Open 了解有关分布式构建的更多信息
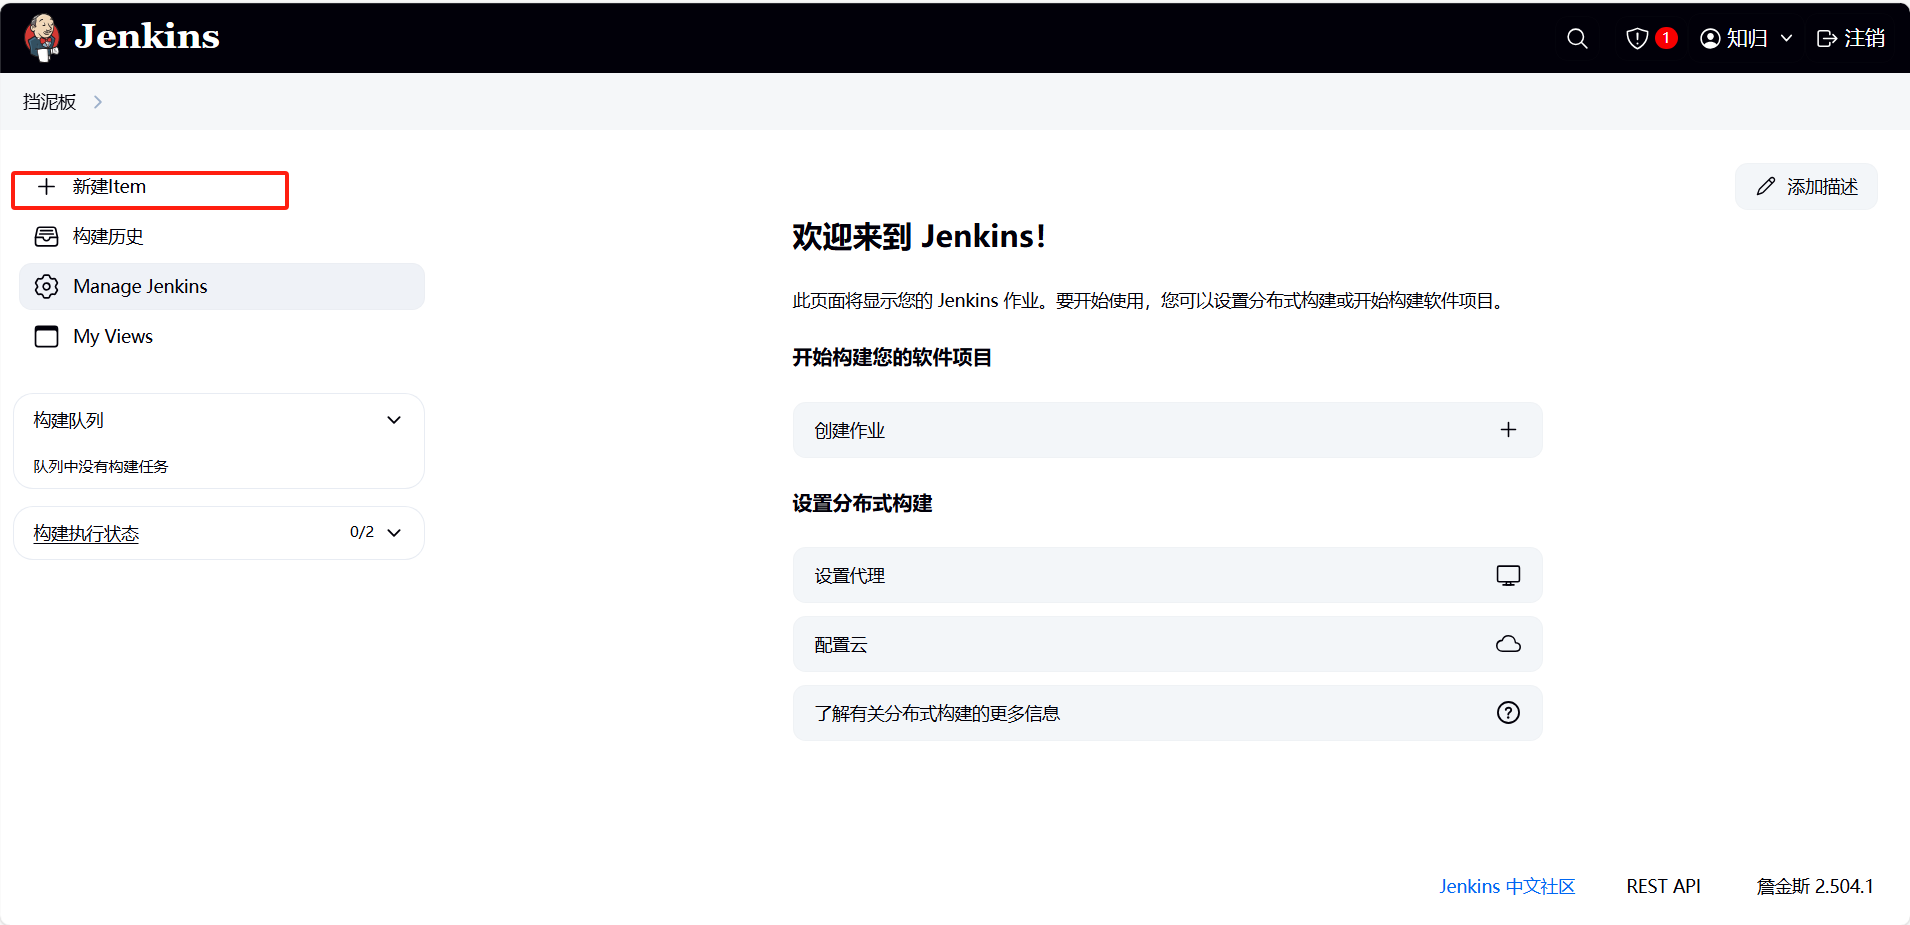 click(1167, 713)
